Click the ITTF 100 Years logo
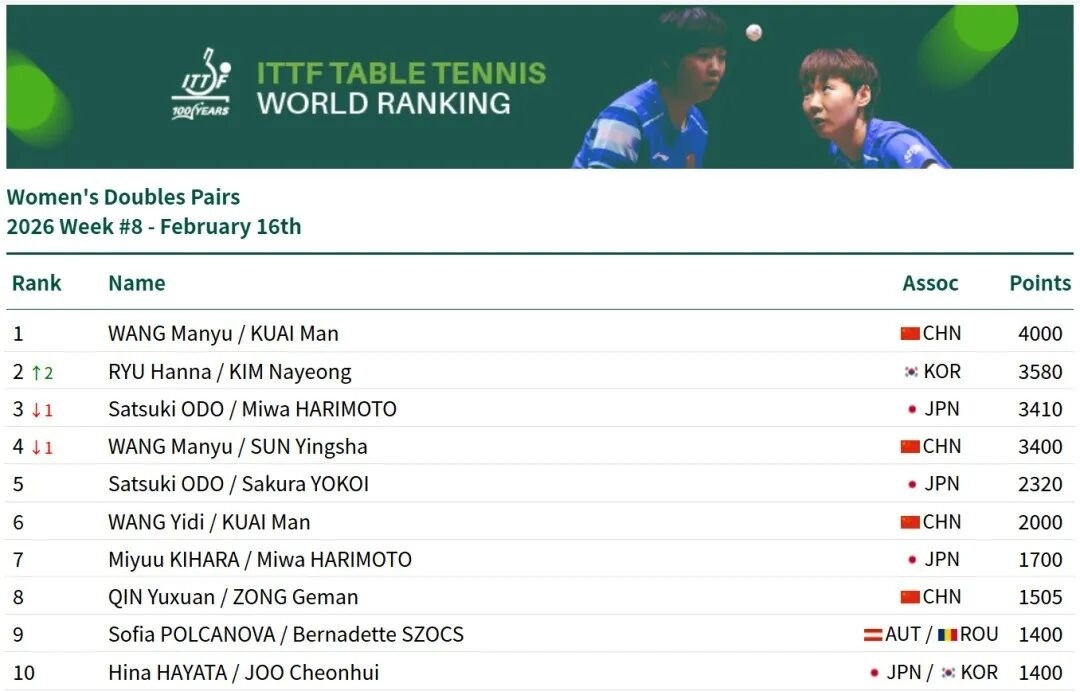This screenshot has width=1080, height=692. coord(201,84)
